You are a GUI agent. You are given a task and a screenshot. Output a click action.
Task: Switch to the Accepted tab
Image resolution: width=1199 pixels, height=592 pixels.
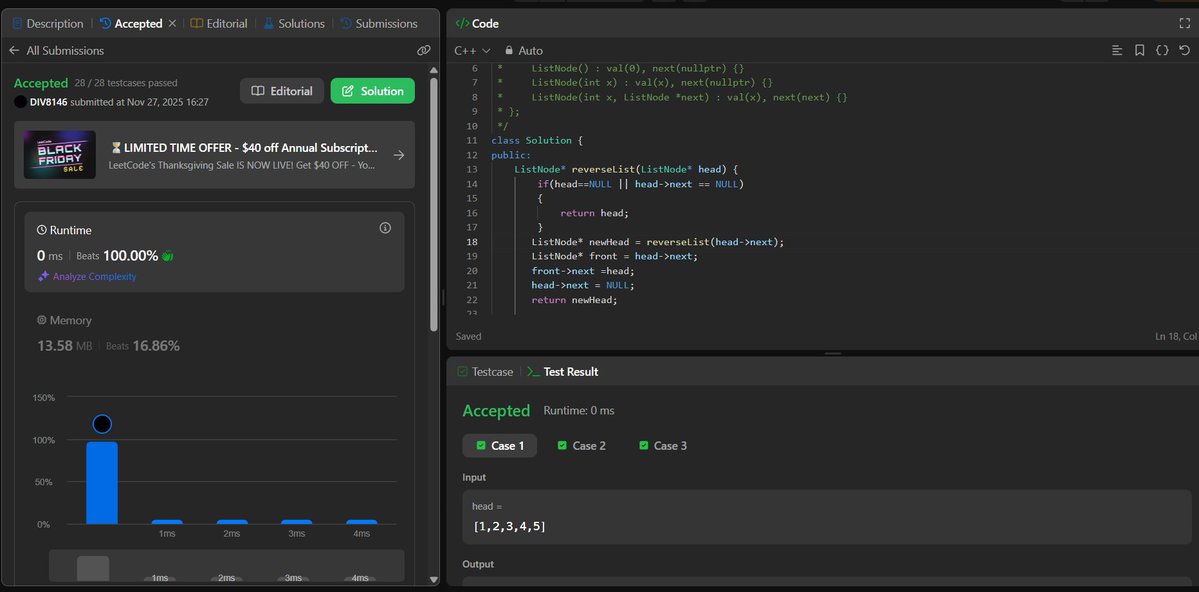pos(131,24)
